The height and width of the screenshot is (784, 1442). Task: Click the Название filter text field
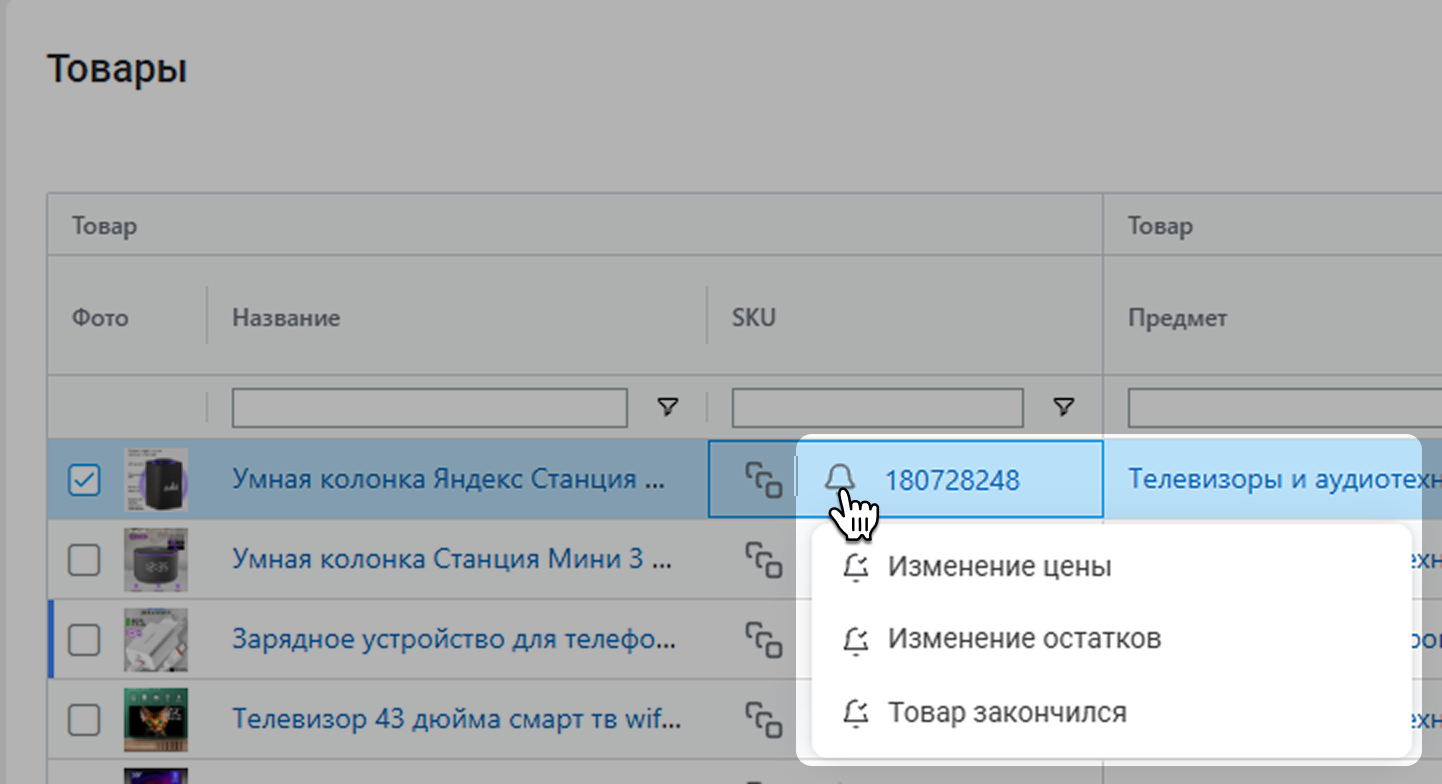pos(429,408)
